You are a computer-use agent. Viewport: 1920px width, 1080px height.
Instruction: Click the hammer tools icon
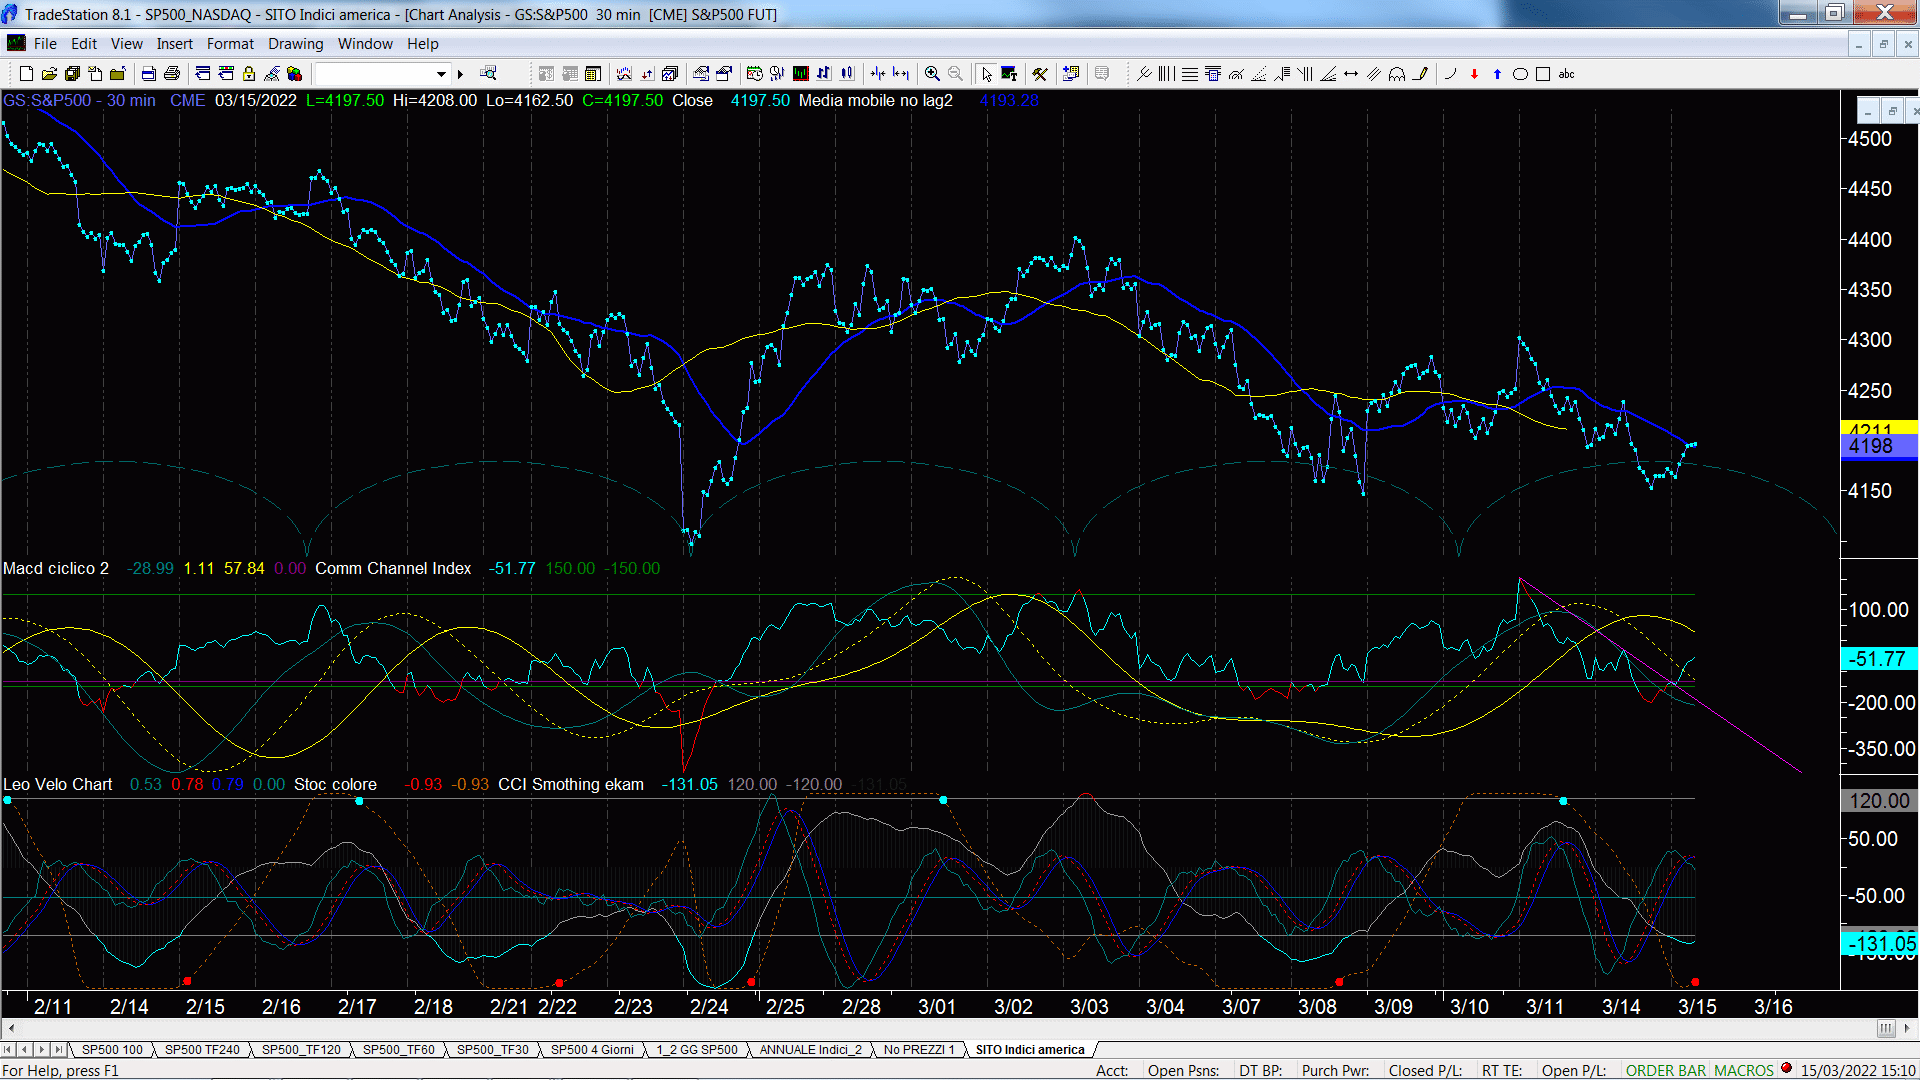click(1040, 74)
